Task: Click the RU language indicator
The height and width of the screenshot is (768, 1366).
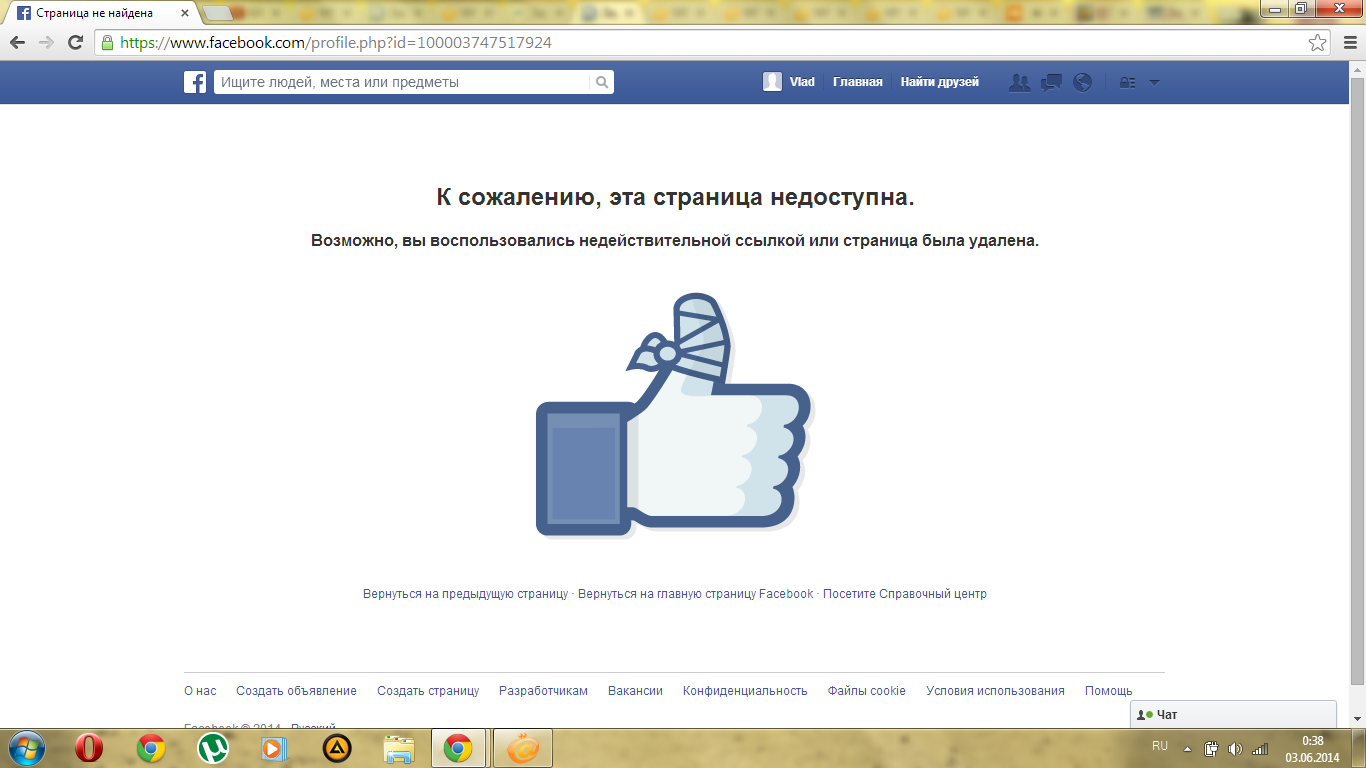Action: (x=1160, y=746)
